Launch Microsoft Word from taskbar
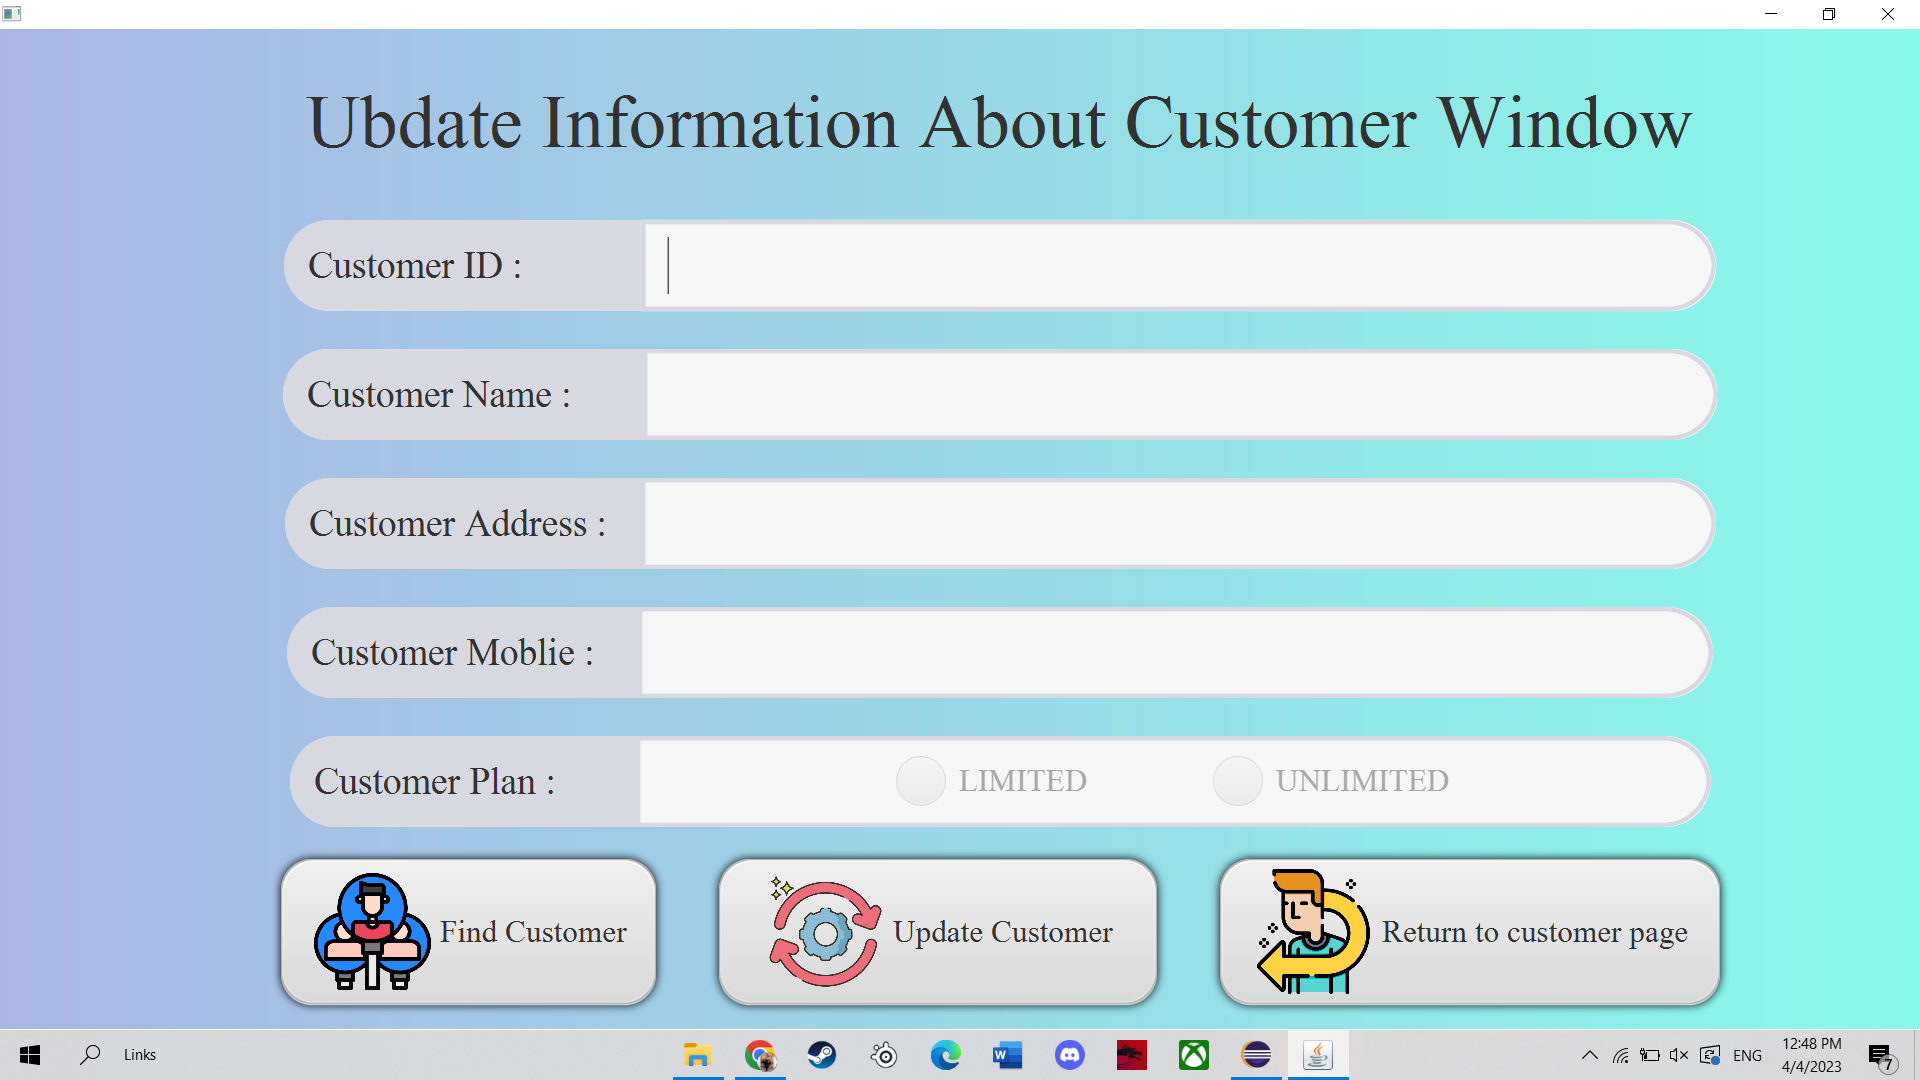Viewport: 1920px width, 1080px height. [1007, 1055]
